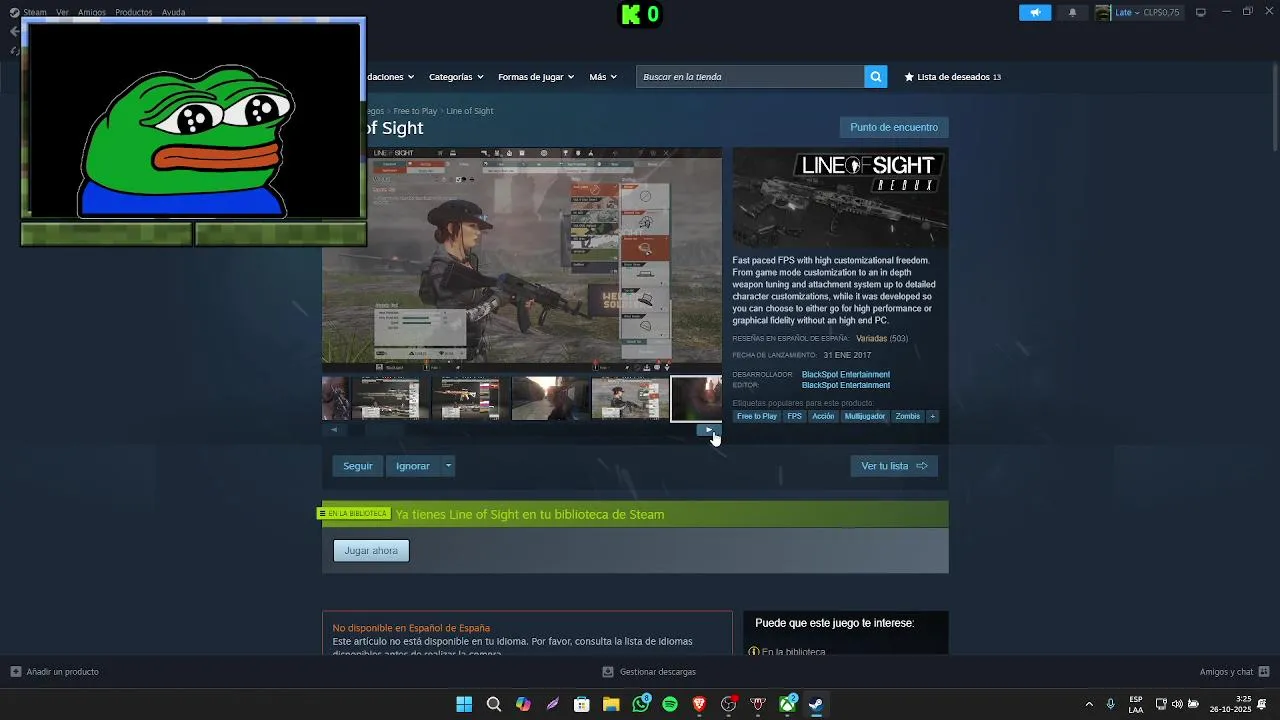The width and height of the screenshot is (1280, 720).
Task: Open the Steam menu
Action: point(35,12)
